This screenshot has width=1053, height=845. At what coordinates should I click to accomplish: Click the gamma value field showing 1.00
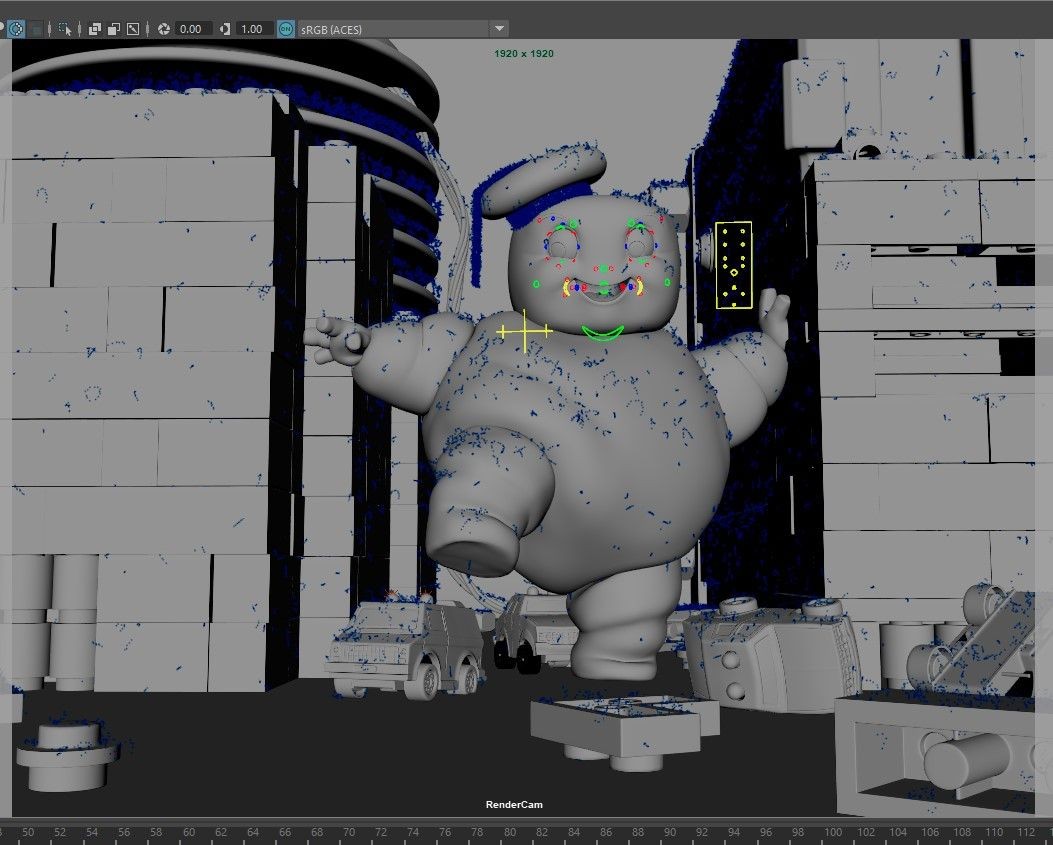[x=252, y=29]
